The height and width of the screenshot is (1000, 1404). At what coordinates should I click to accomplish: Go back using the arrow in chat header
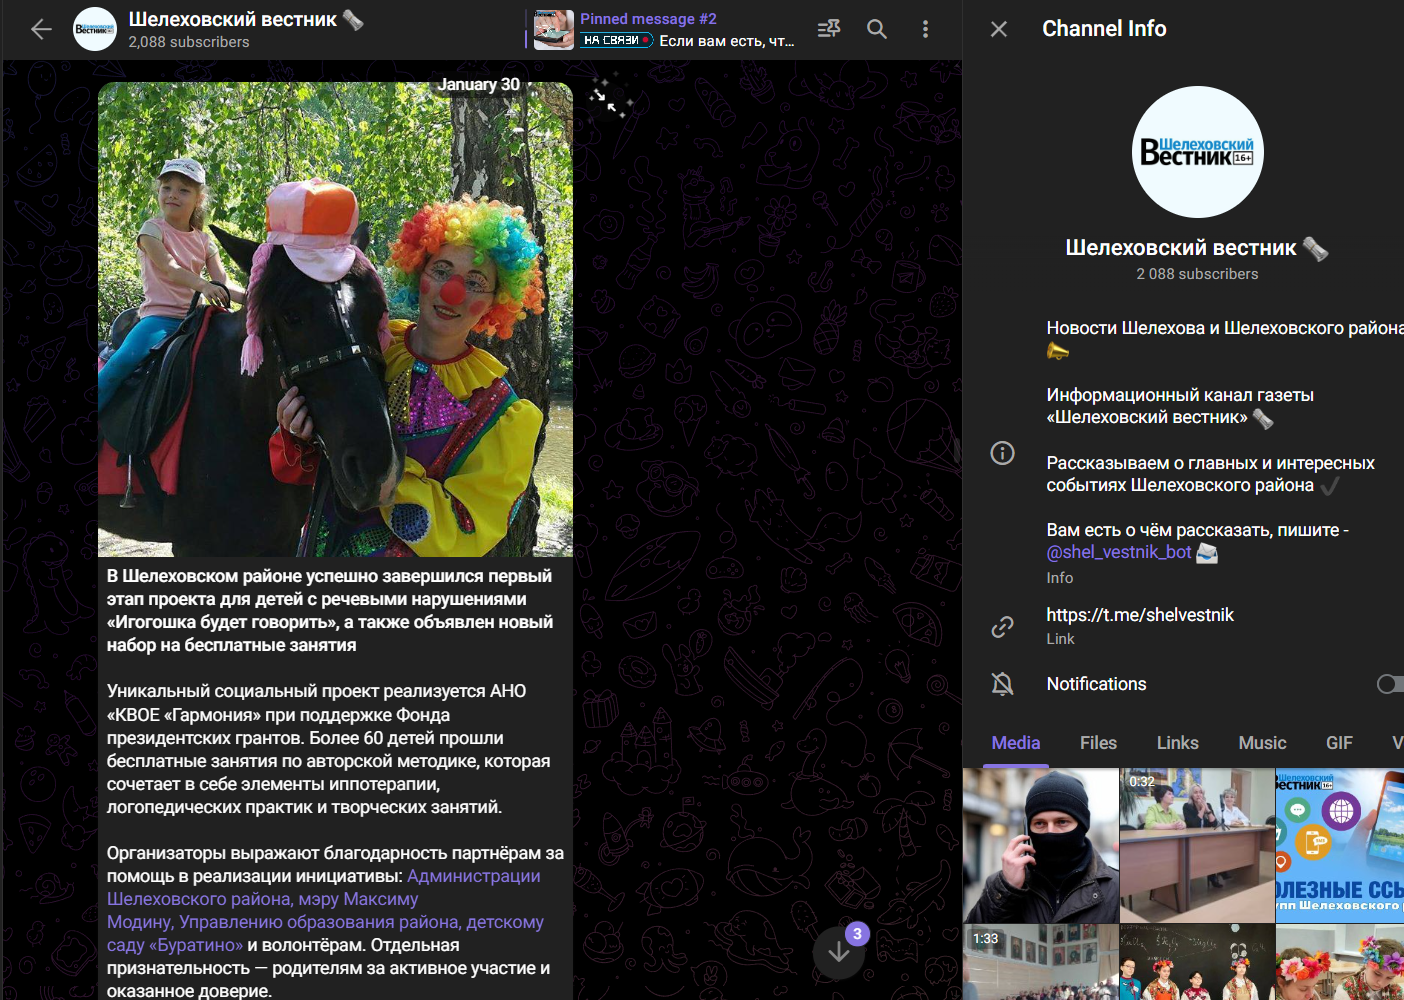41,30
